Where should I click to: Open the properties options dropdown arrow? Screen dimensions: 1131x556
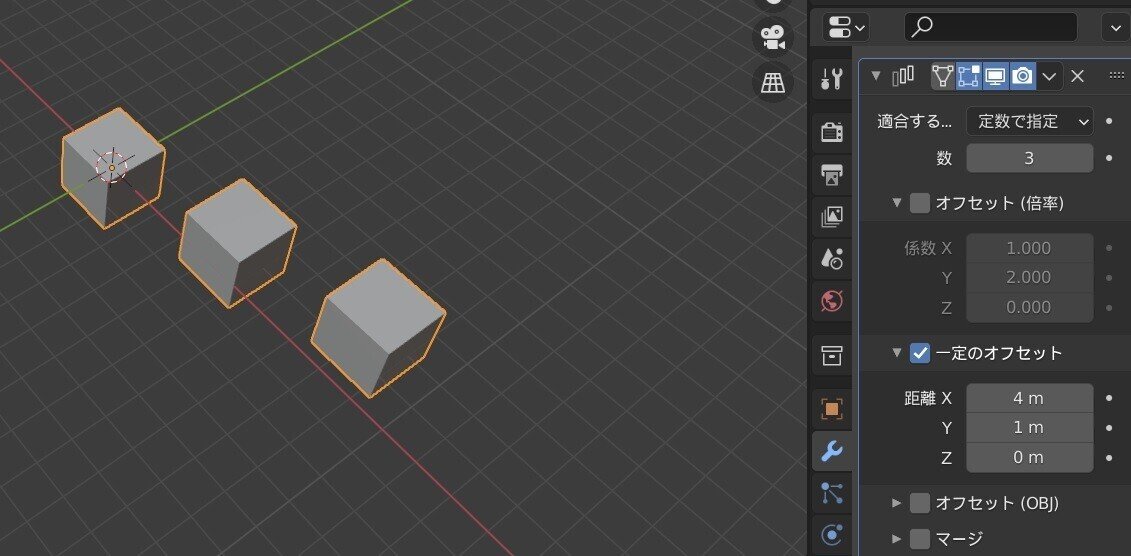1115,28
